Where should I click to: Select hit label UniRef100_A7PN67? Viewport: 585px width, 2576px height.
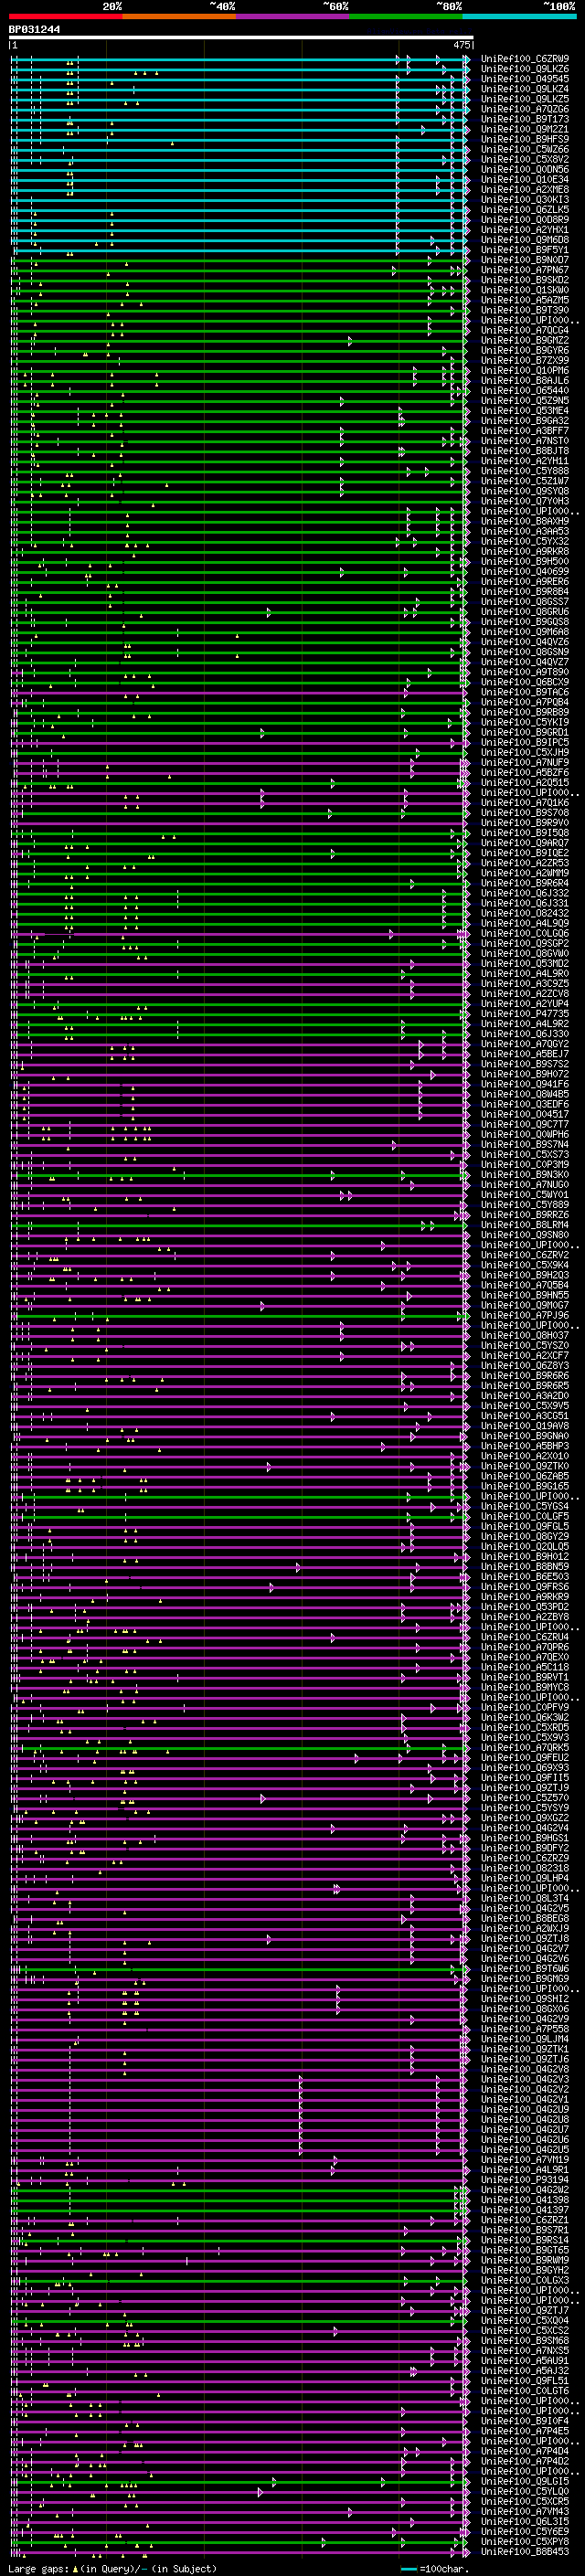525,270
